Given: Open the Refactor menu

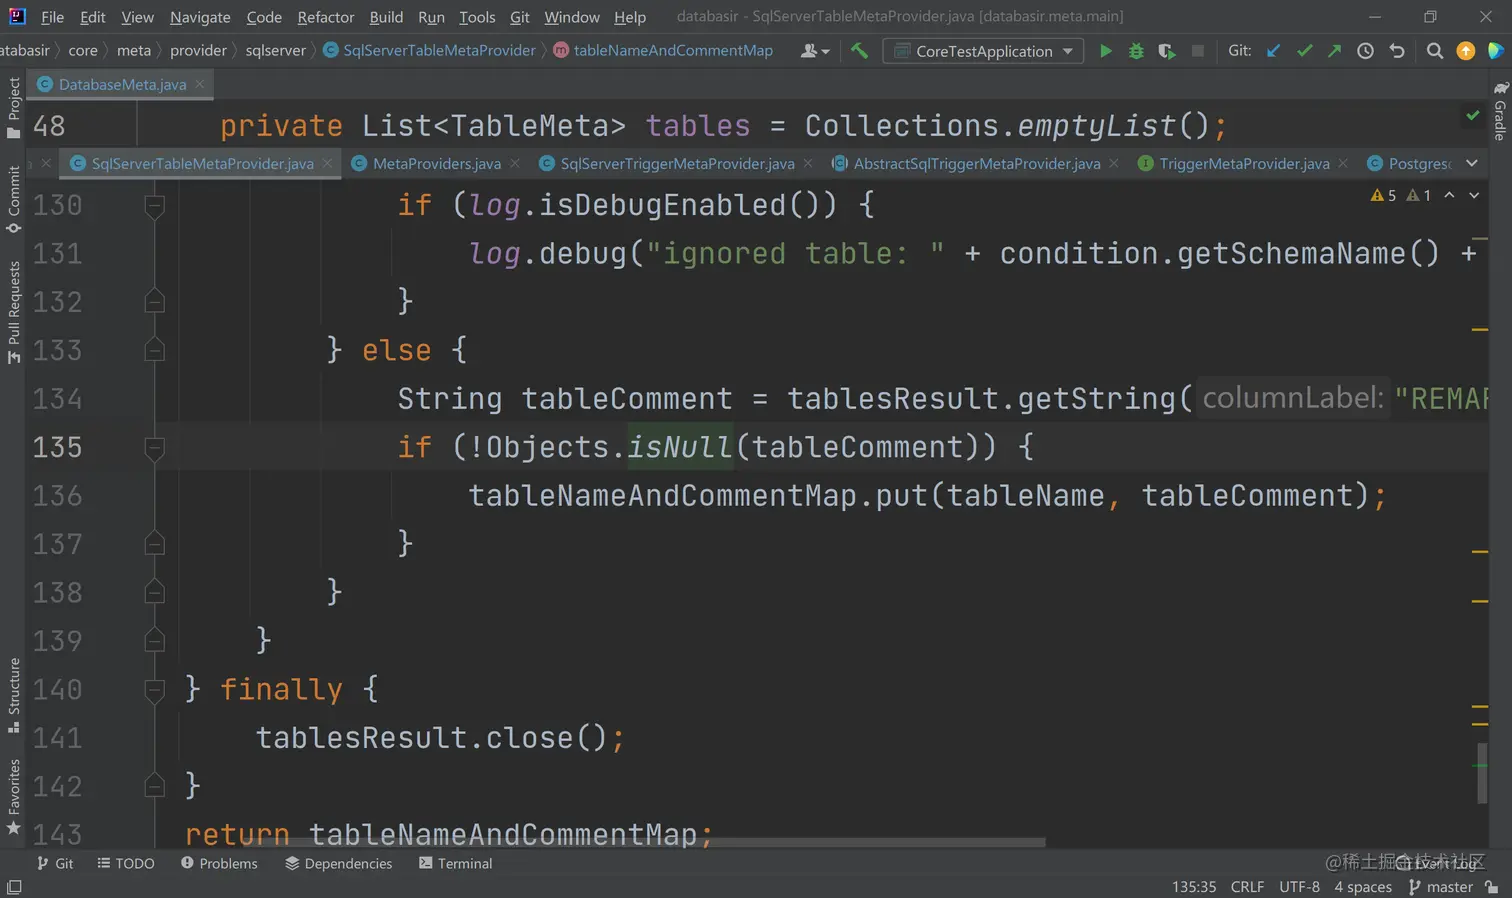Looking at the screenshot, I should coord(326,17).
